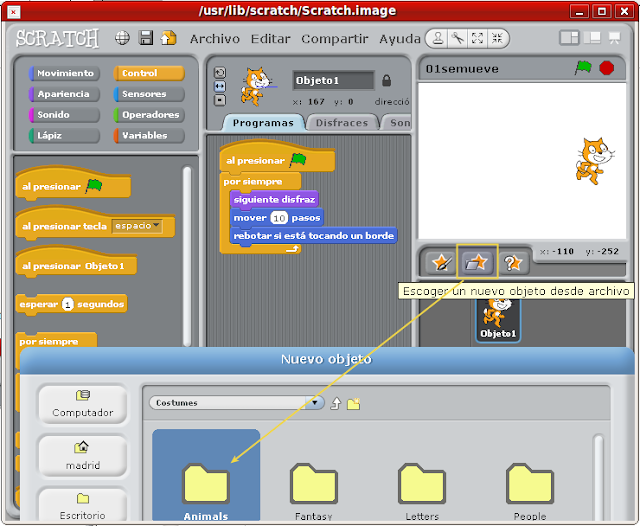Screen dimensions: 640x526
Task: Open the Compartir menu
Action: [335, 39]
